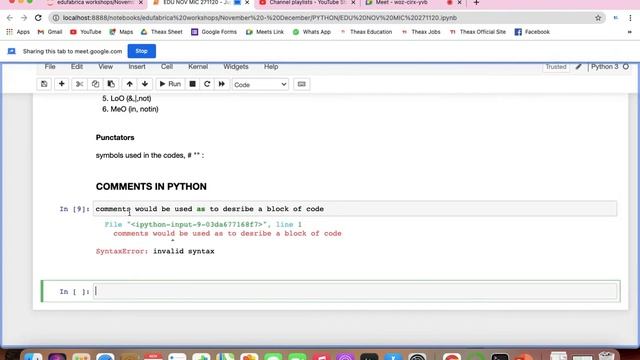This screenshot has width=640, height=360.
Task: Open the Maps bookmark
Action: (x=121, y=32)
